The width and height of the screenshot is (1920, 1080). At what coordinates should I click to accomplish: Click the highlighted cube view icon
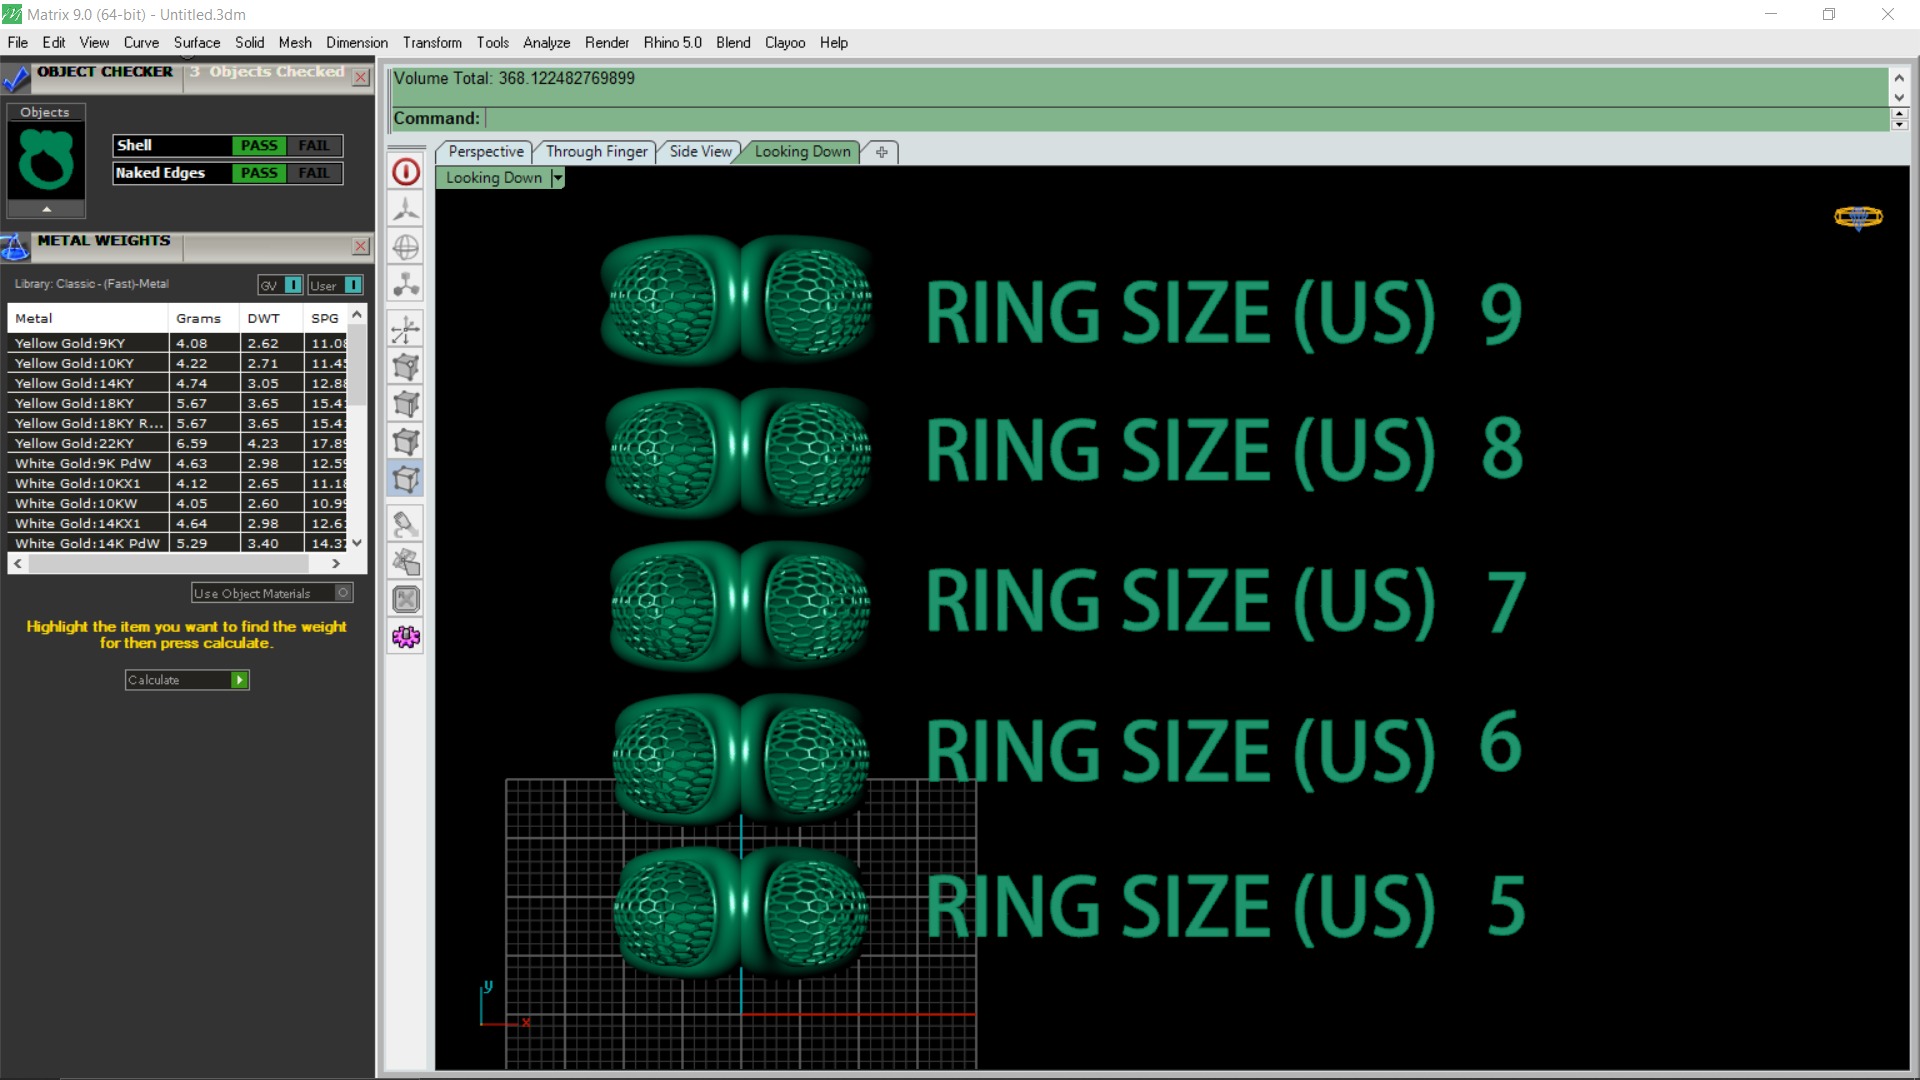pos(406,480)
